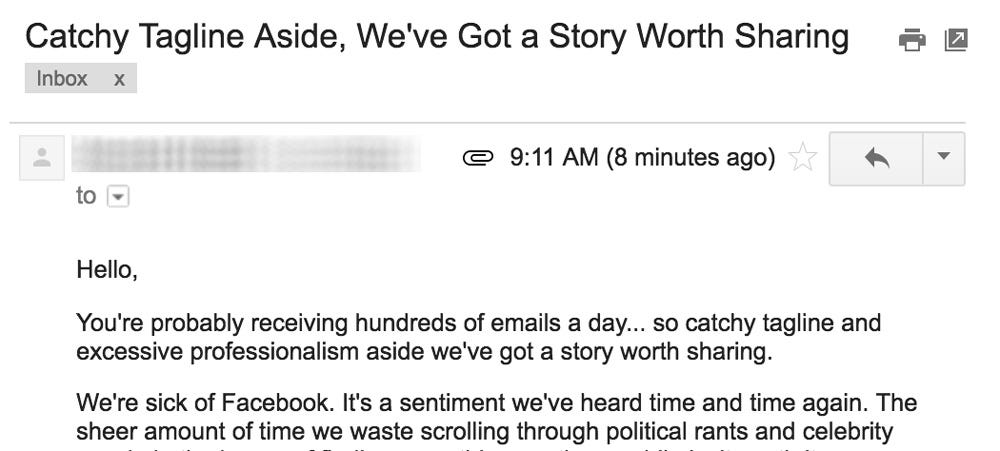Screen dimensions: 1000x451
Task: Expand more options arrow beside Reply
Action: point(944,158)
